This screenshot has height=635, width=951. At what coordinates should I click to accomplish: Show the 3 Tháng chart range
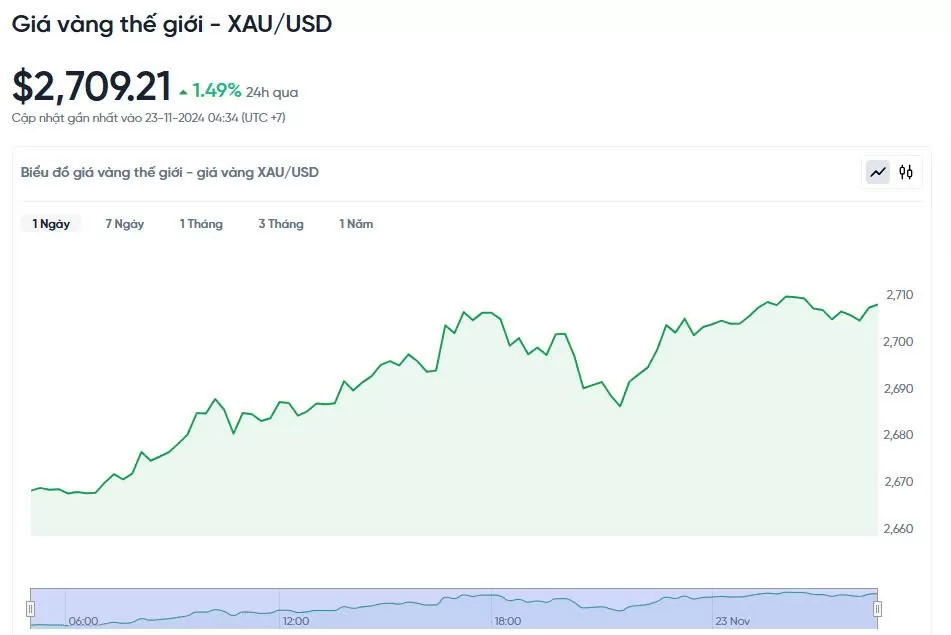[x=281, y=224]
